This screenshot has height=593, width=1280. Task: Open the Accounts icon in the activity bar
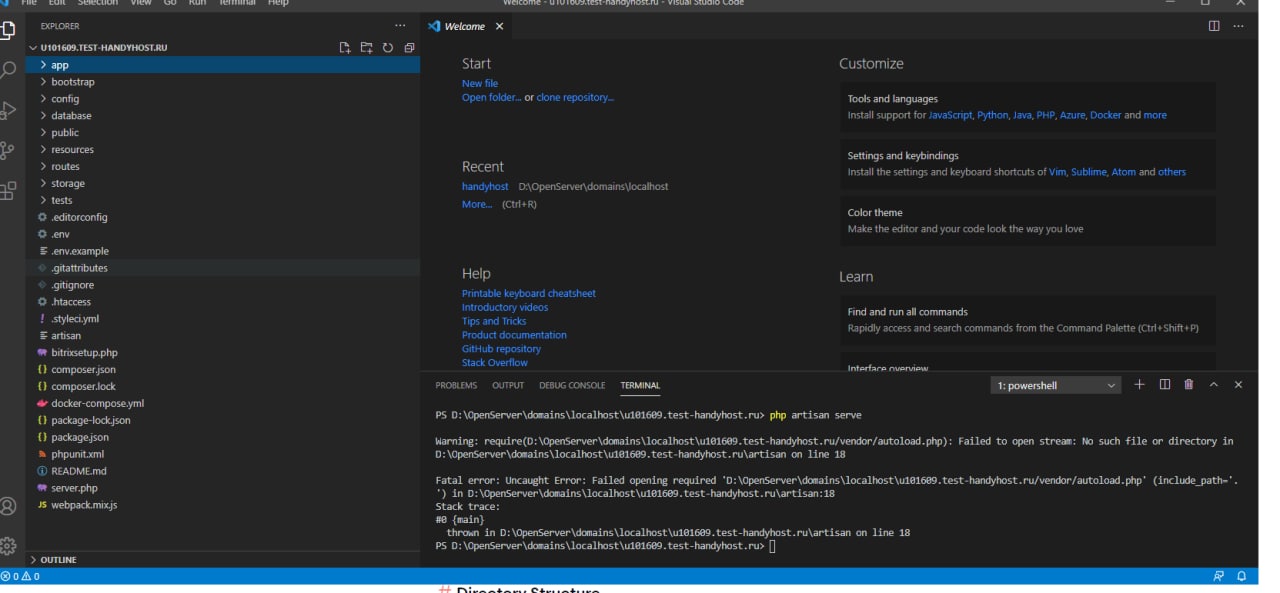[8, 506]
